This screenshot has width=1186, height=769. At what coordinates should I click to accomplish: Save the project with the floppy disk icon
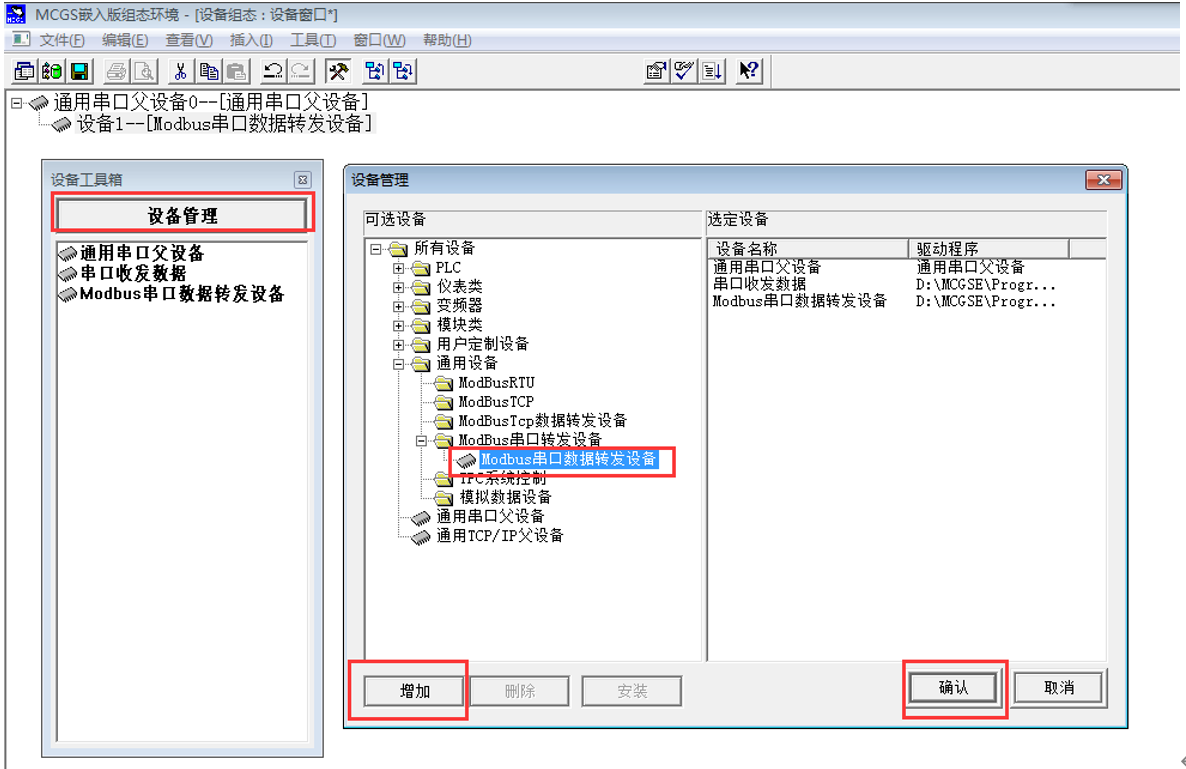coord(79,71)
